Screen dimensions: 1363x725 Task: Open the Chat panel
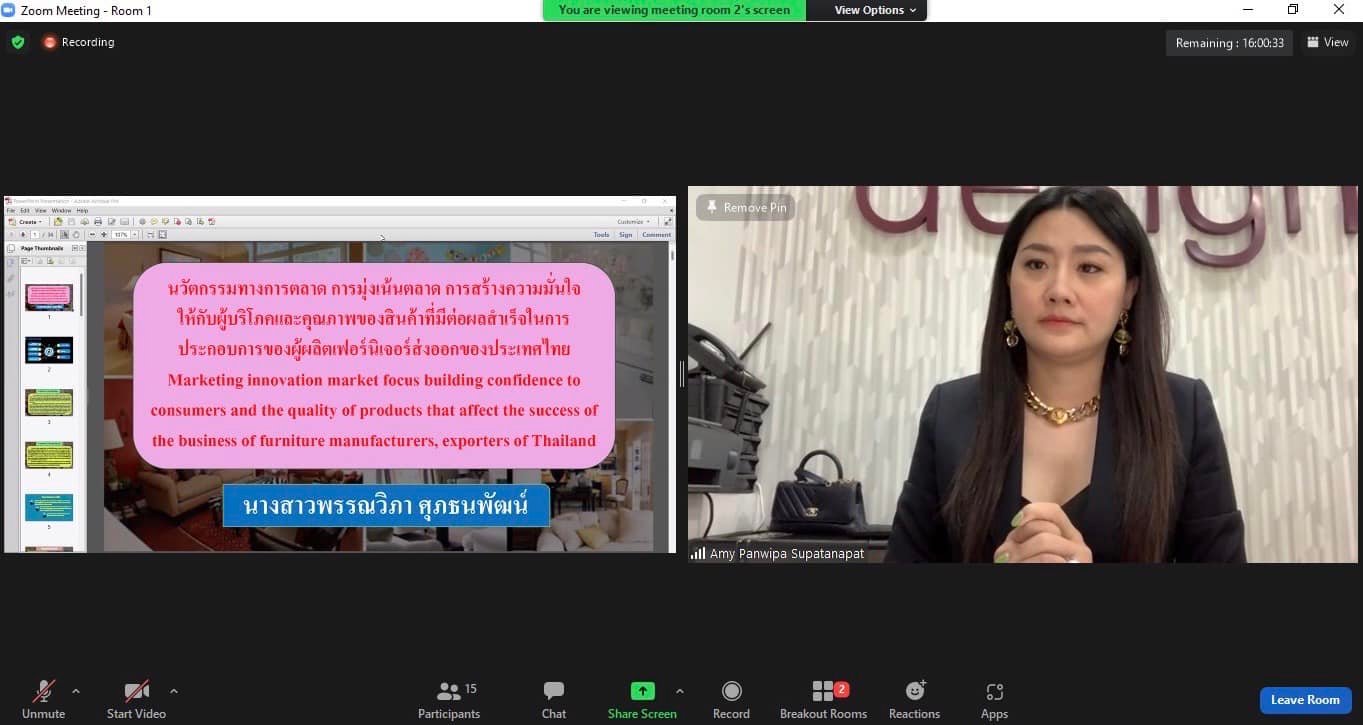(x=554, y=699)
